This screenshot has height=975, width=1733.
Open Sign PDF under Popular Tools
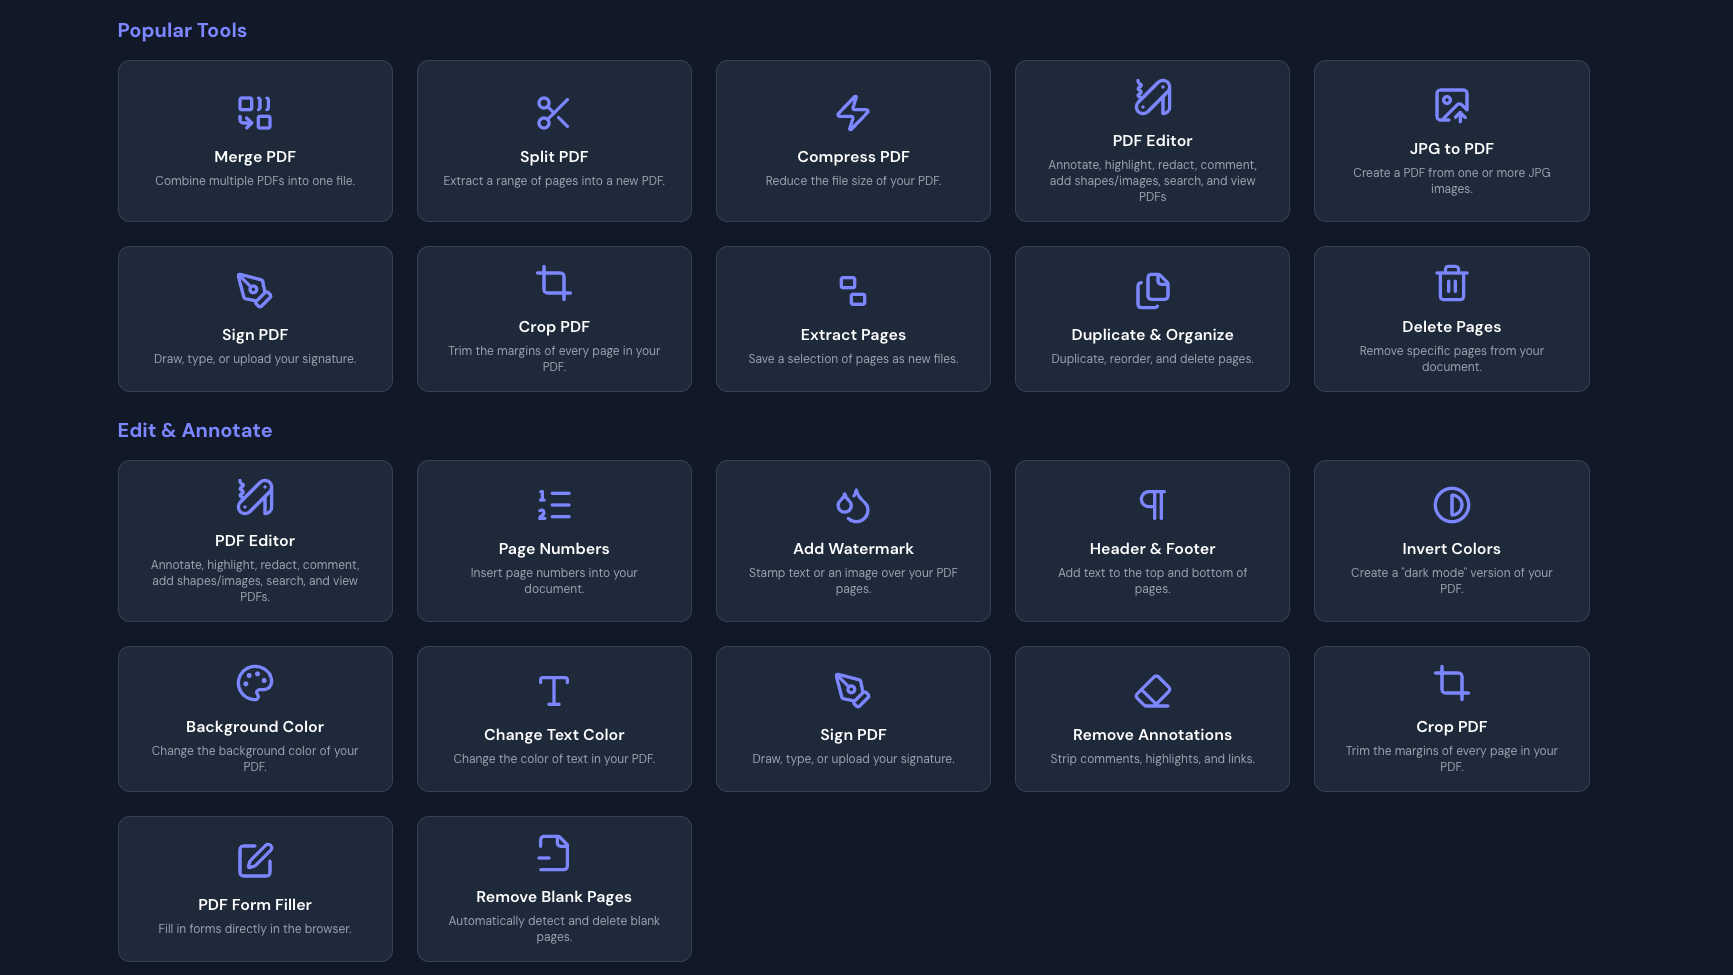(255, 319)
